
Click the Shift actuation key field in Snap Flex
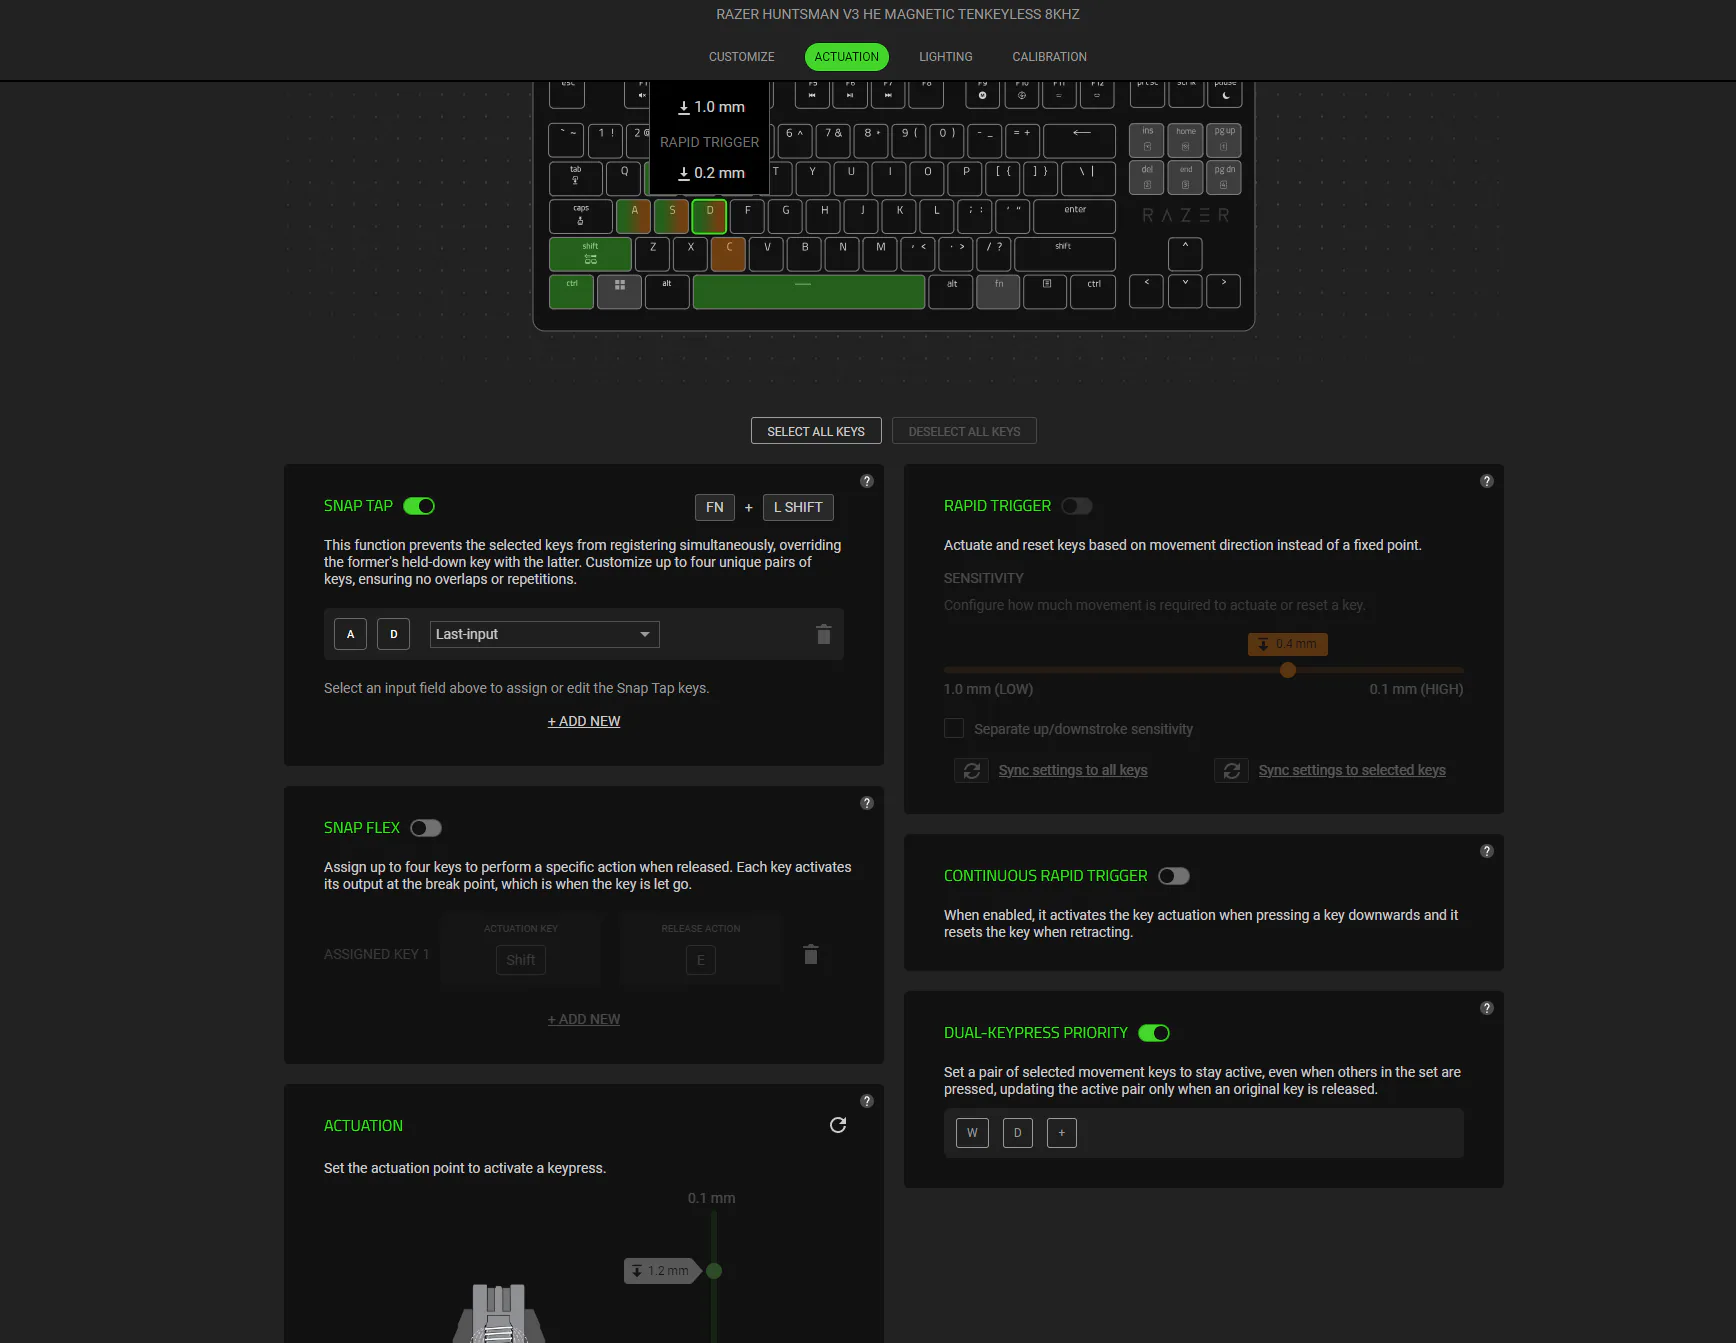coord(521,960)
